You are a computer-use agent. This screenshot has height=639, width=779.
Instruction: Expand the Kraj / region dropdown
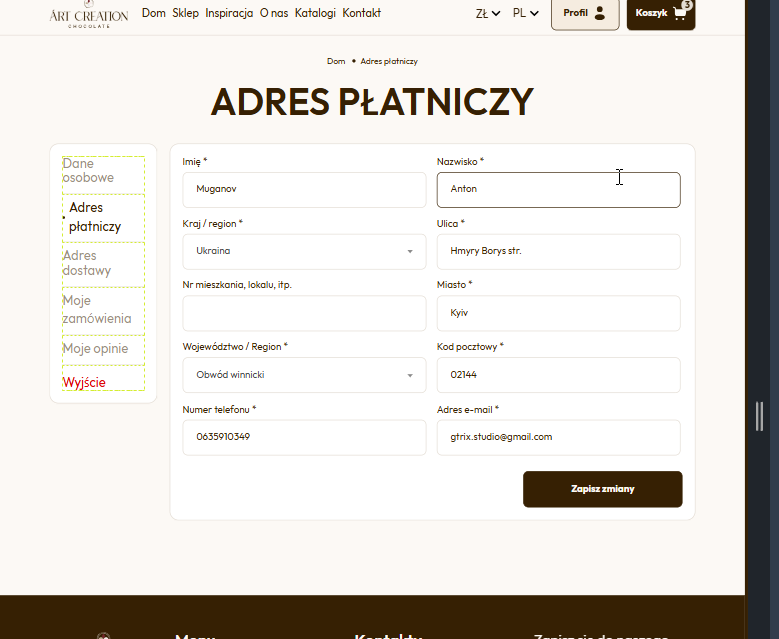click(x=304, y=251)
